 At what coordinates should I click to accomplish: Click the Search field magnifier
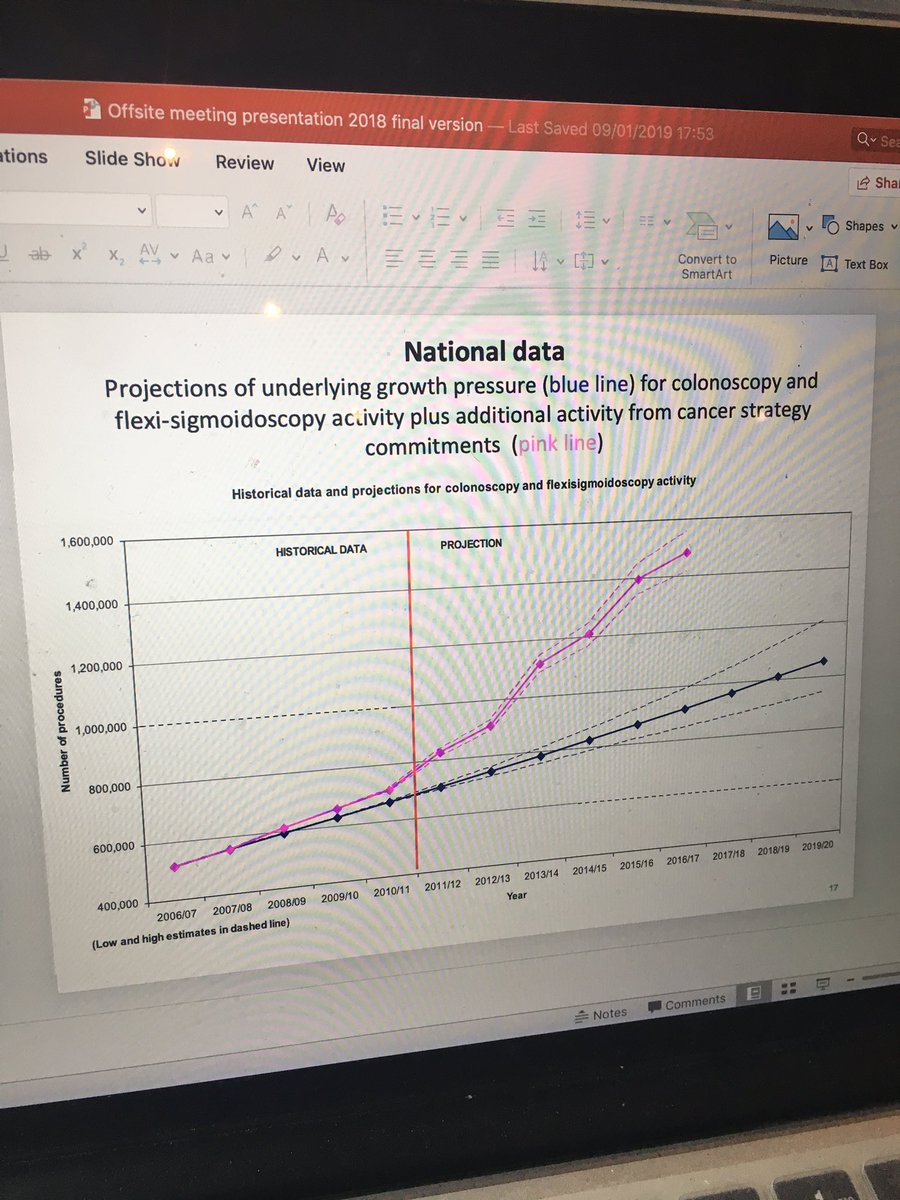pyautogui.click(x=863, y=141)
